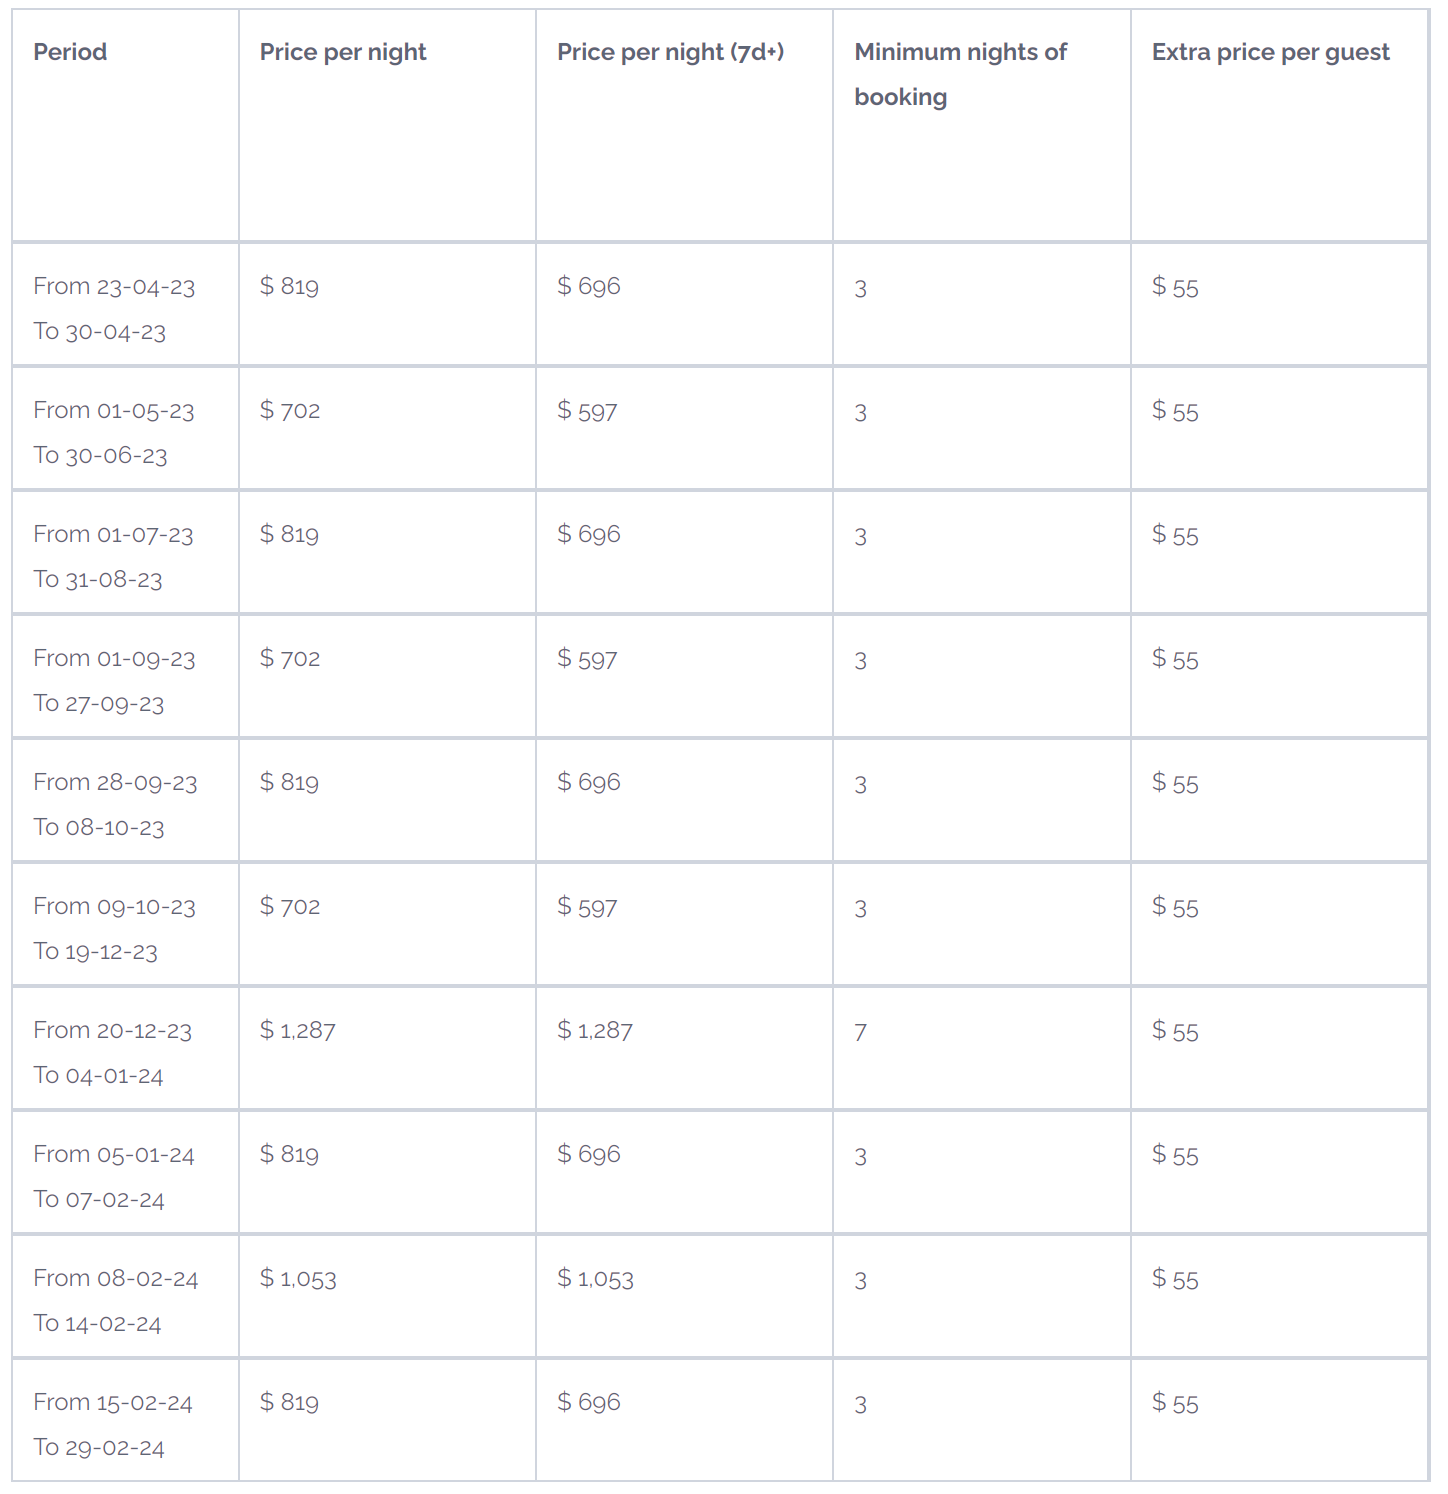Select the period From 01-09-23 To 27-09-23

pos(114,681)
